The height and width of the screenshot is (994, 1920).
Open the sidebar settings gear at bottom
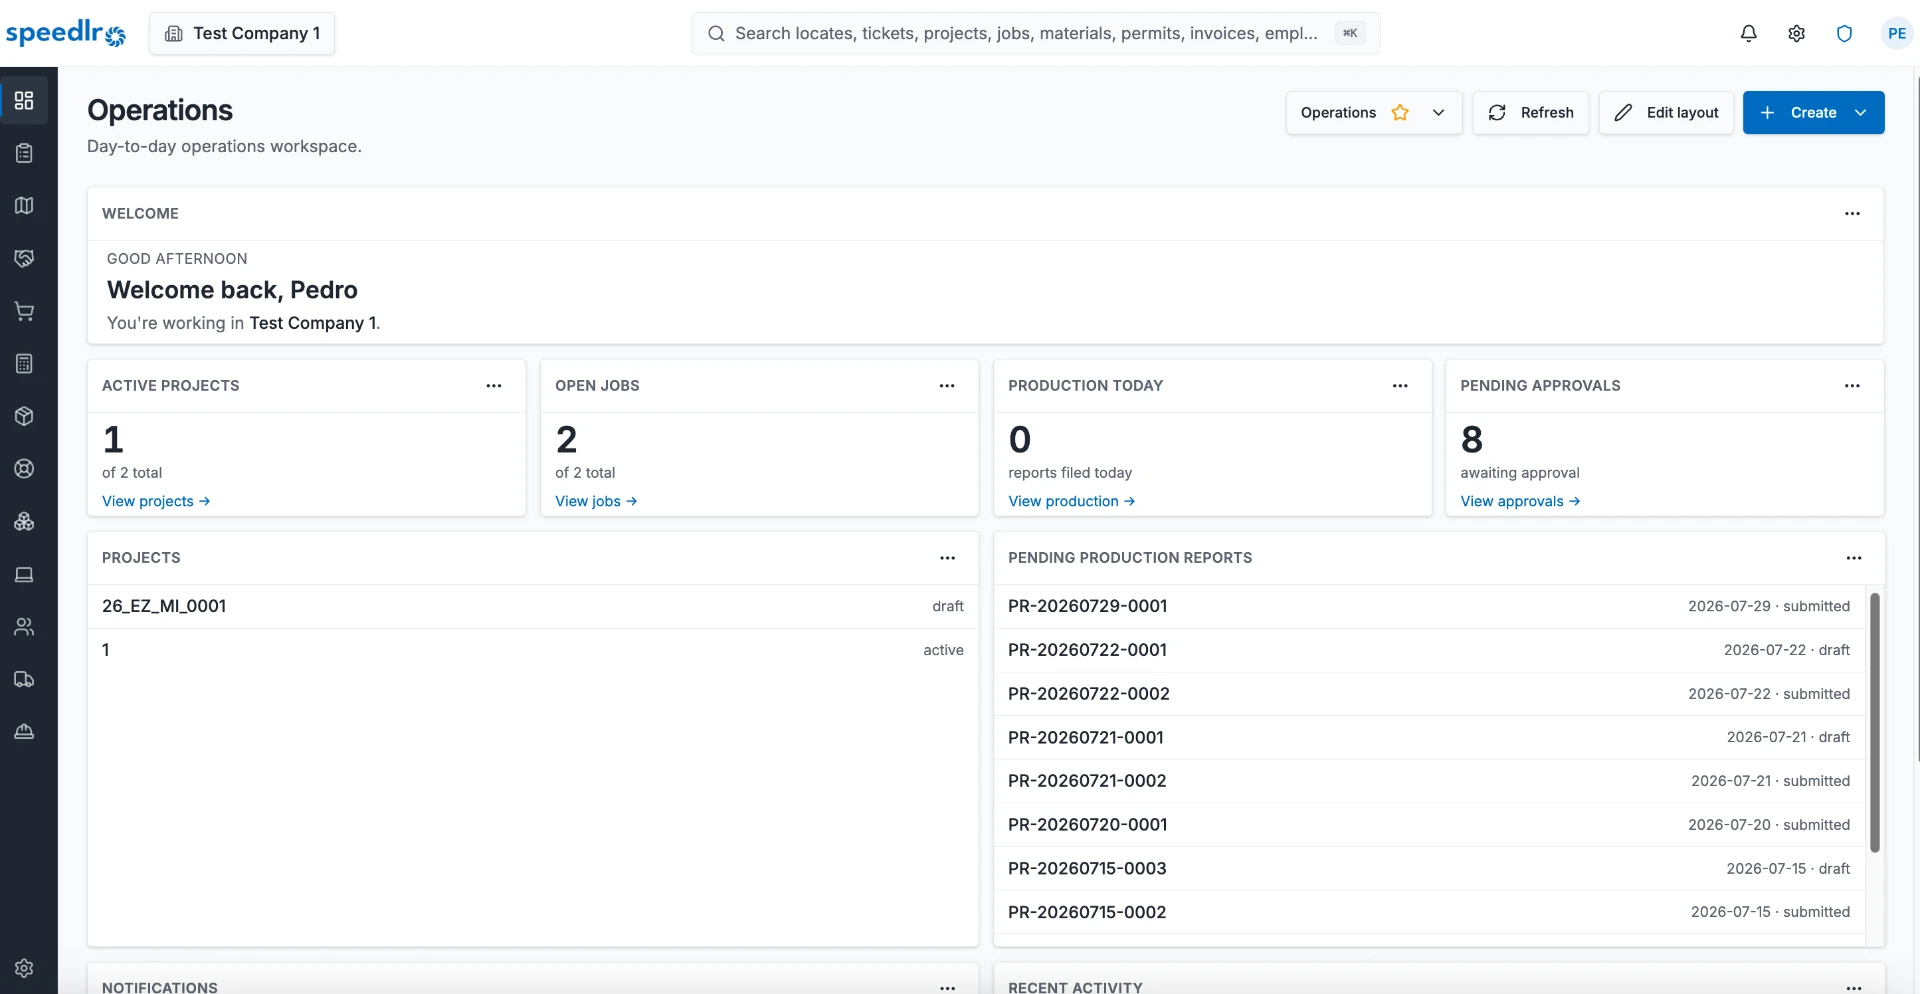point(24,968)
